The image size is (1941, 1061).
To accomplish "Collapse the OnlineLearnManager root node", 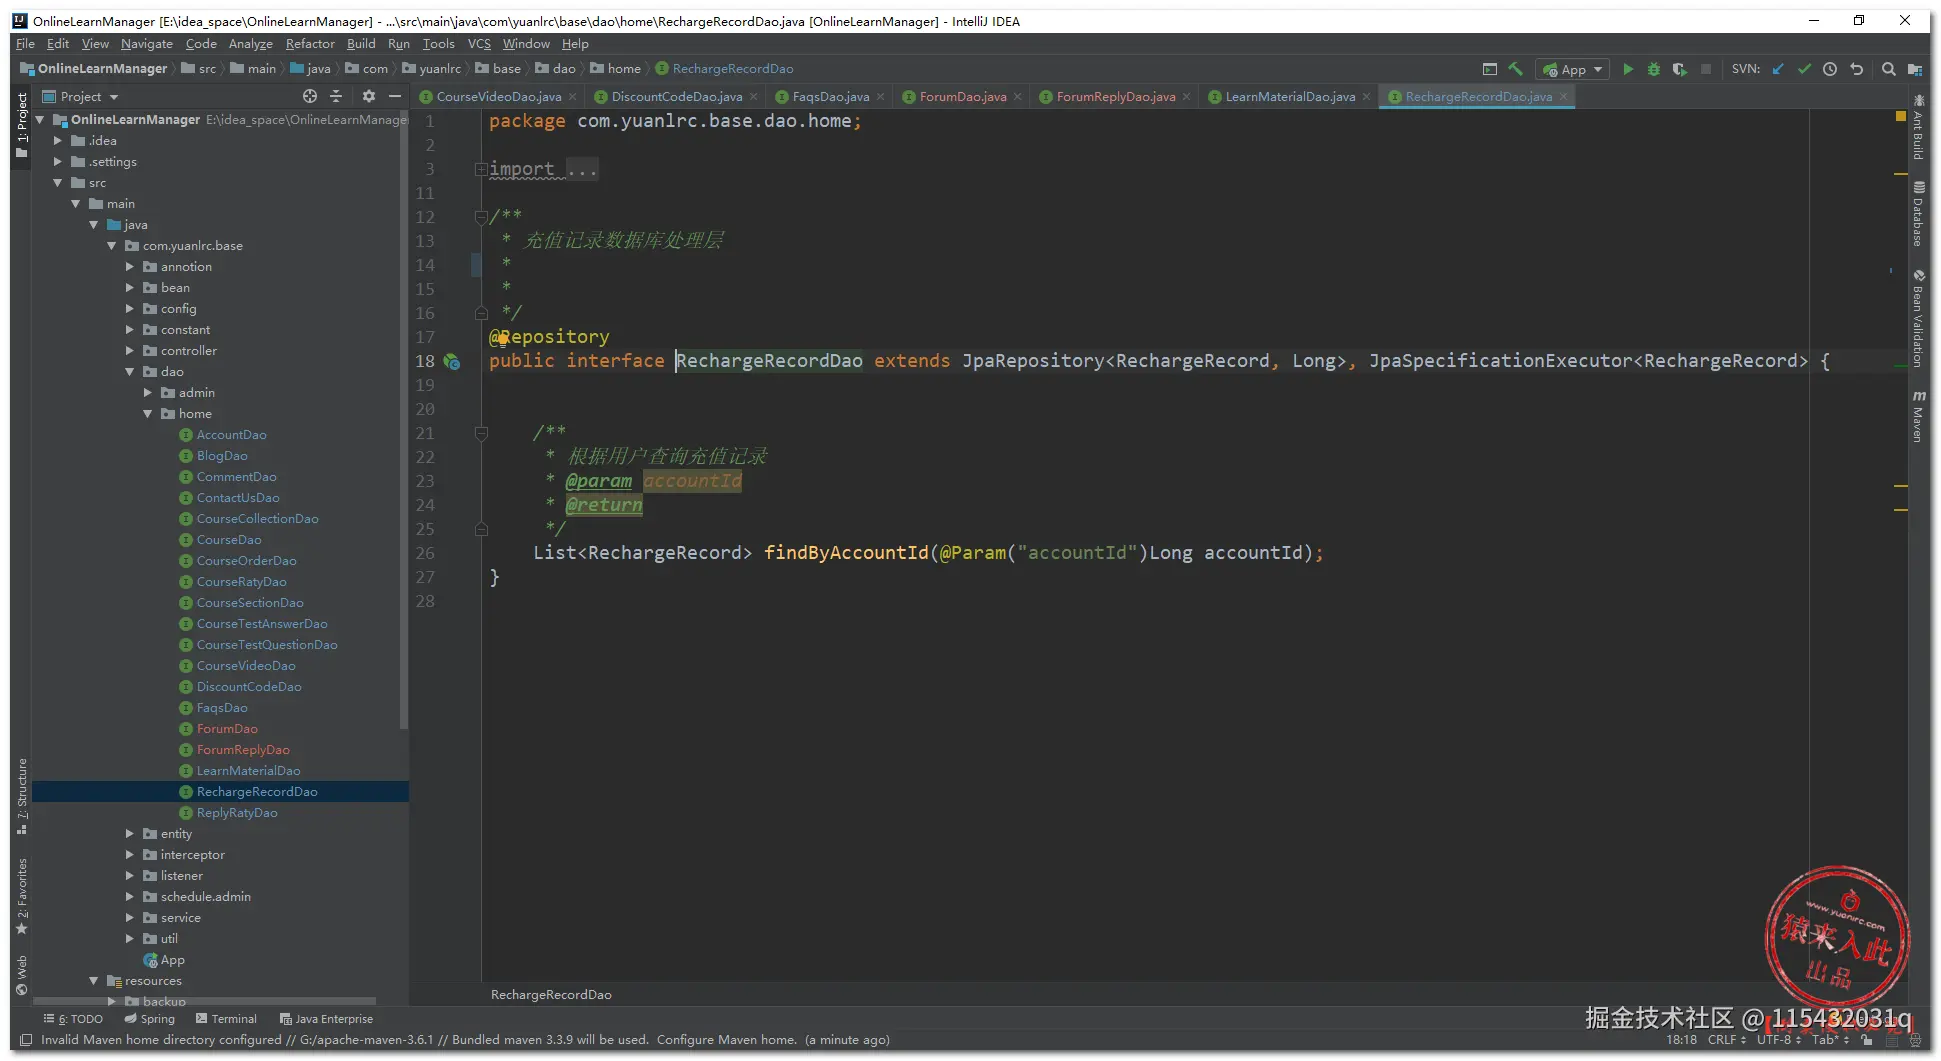I will point(41,119).
